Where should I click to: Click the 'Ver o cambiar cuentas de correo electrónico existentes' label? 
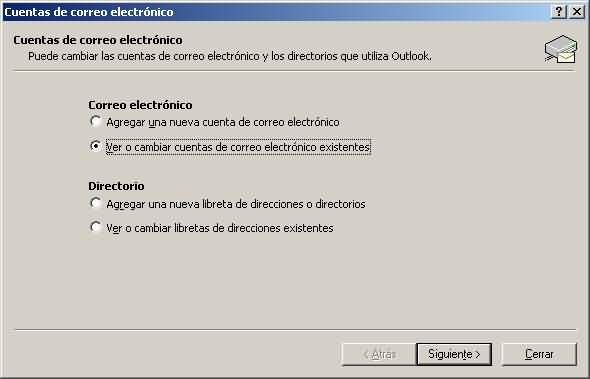pos(238,147)
